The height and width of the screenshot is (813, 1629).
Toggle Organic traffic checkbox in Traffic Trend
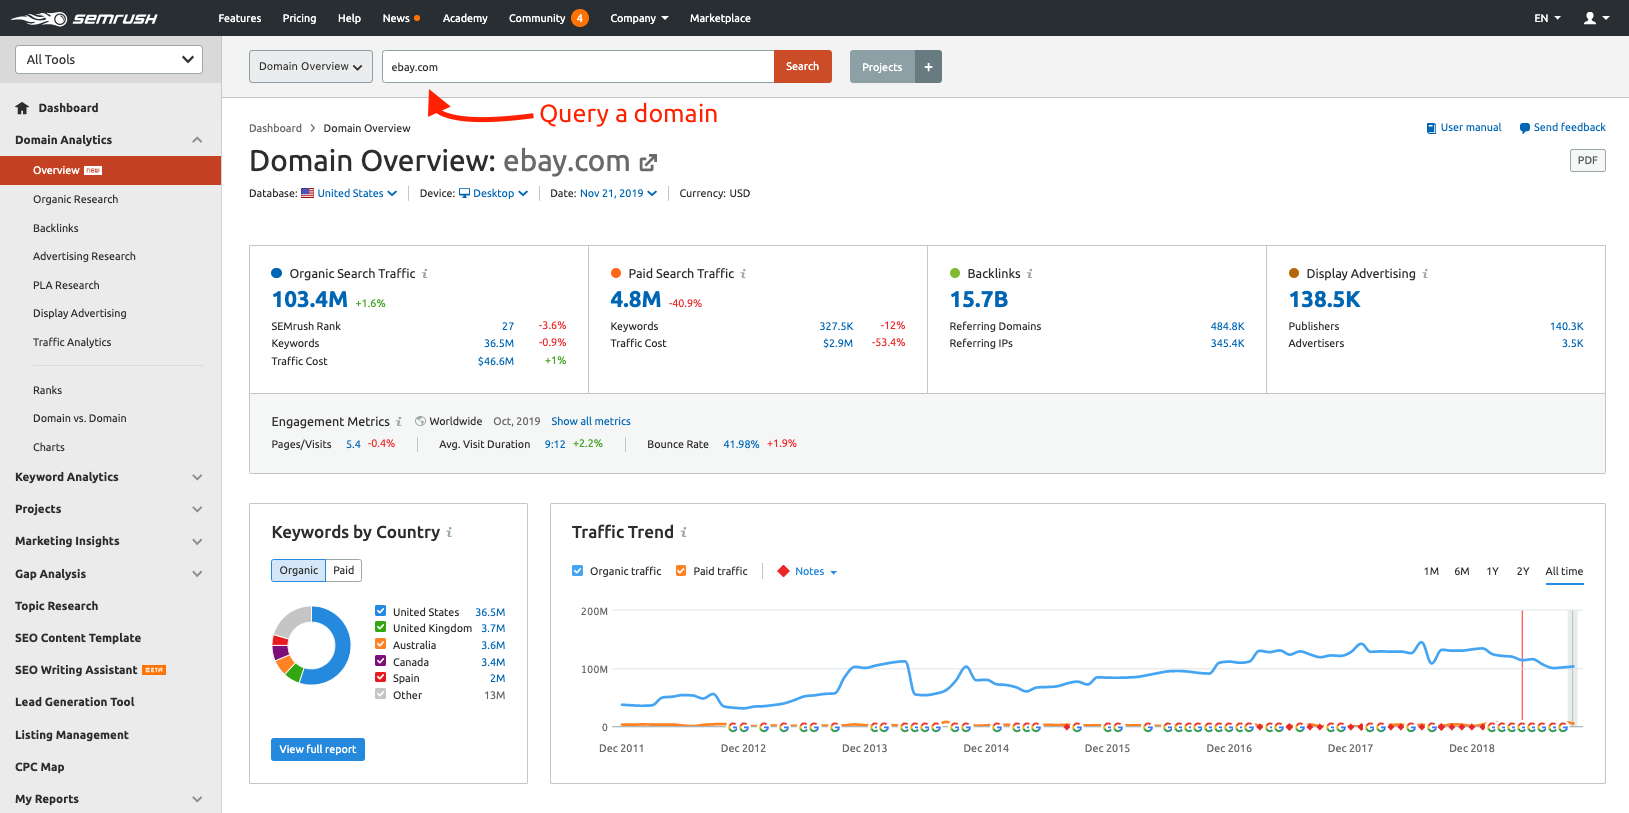(577, 571)
